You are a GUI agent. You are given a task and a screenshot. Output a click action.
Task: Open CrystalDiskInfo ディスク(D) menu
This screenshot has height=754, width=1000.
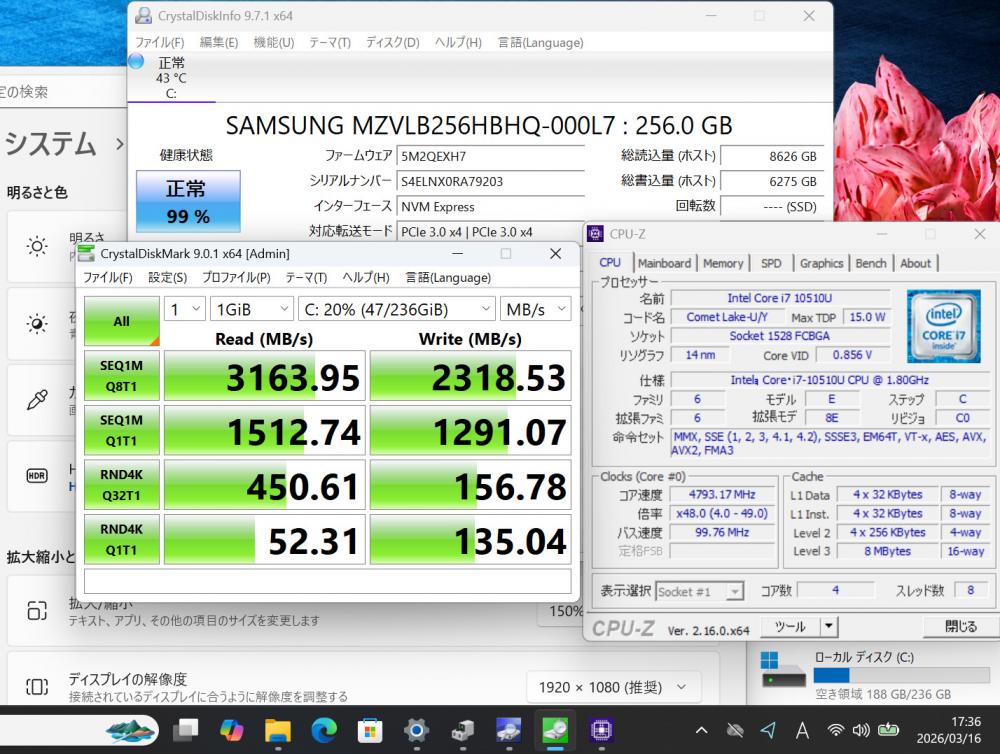point(393,42)
